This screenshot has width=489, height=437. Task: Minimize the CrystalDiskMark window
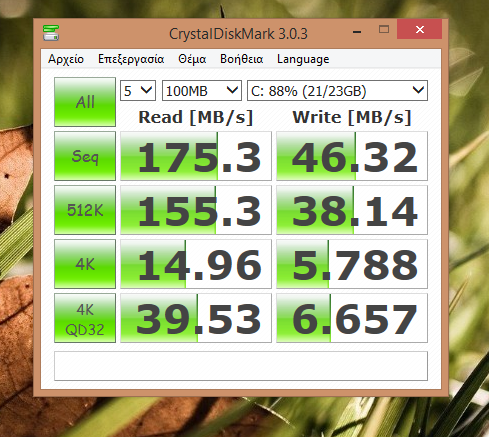pyautogui.click(x=357, y=32)
